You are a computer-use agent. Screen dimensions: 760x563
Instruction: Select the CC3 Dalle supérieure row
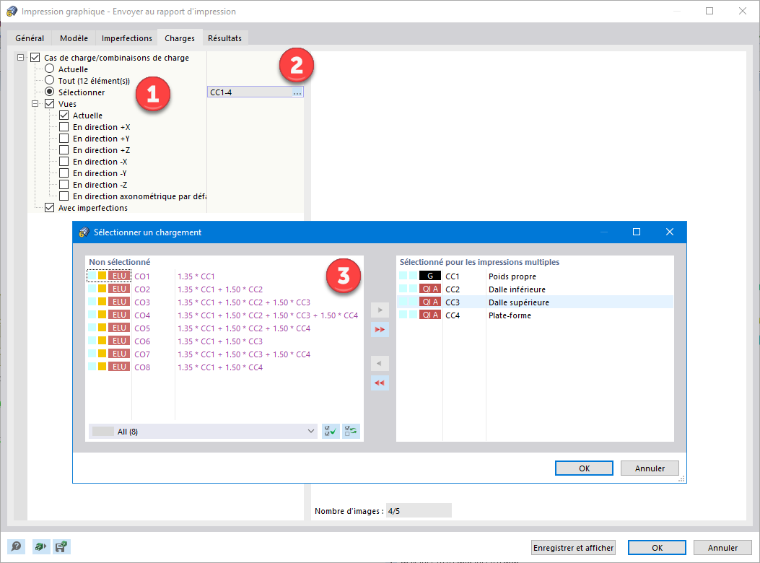535,302
